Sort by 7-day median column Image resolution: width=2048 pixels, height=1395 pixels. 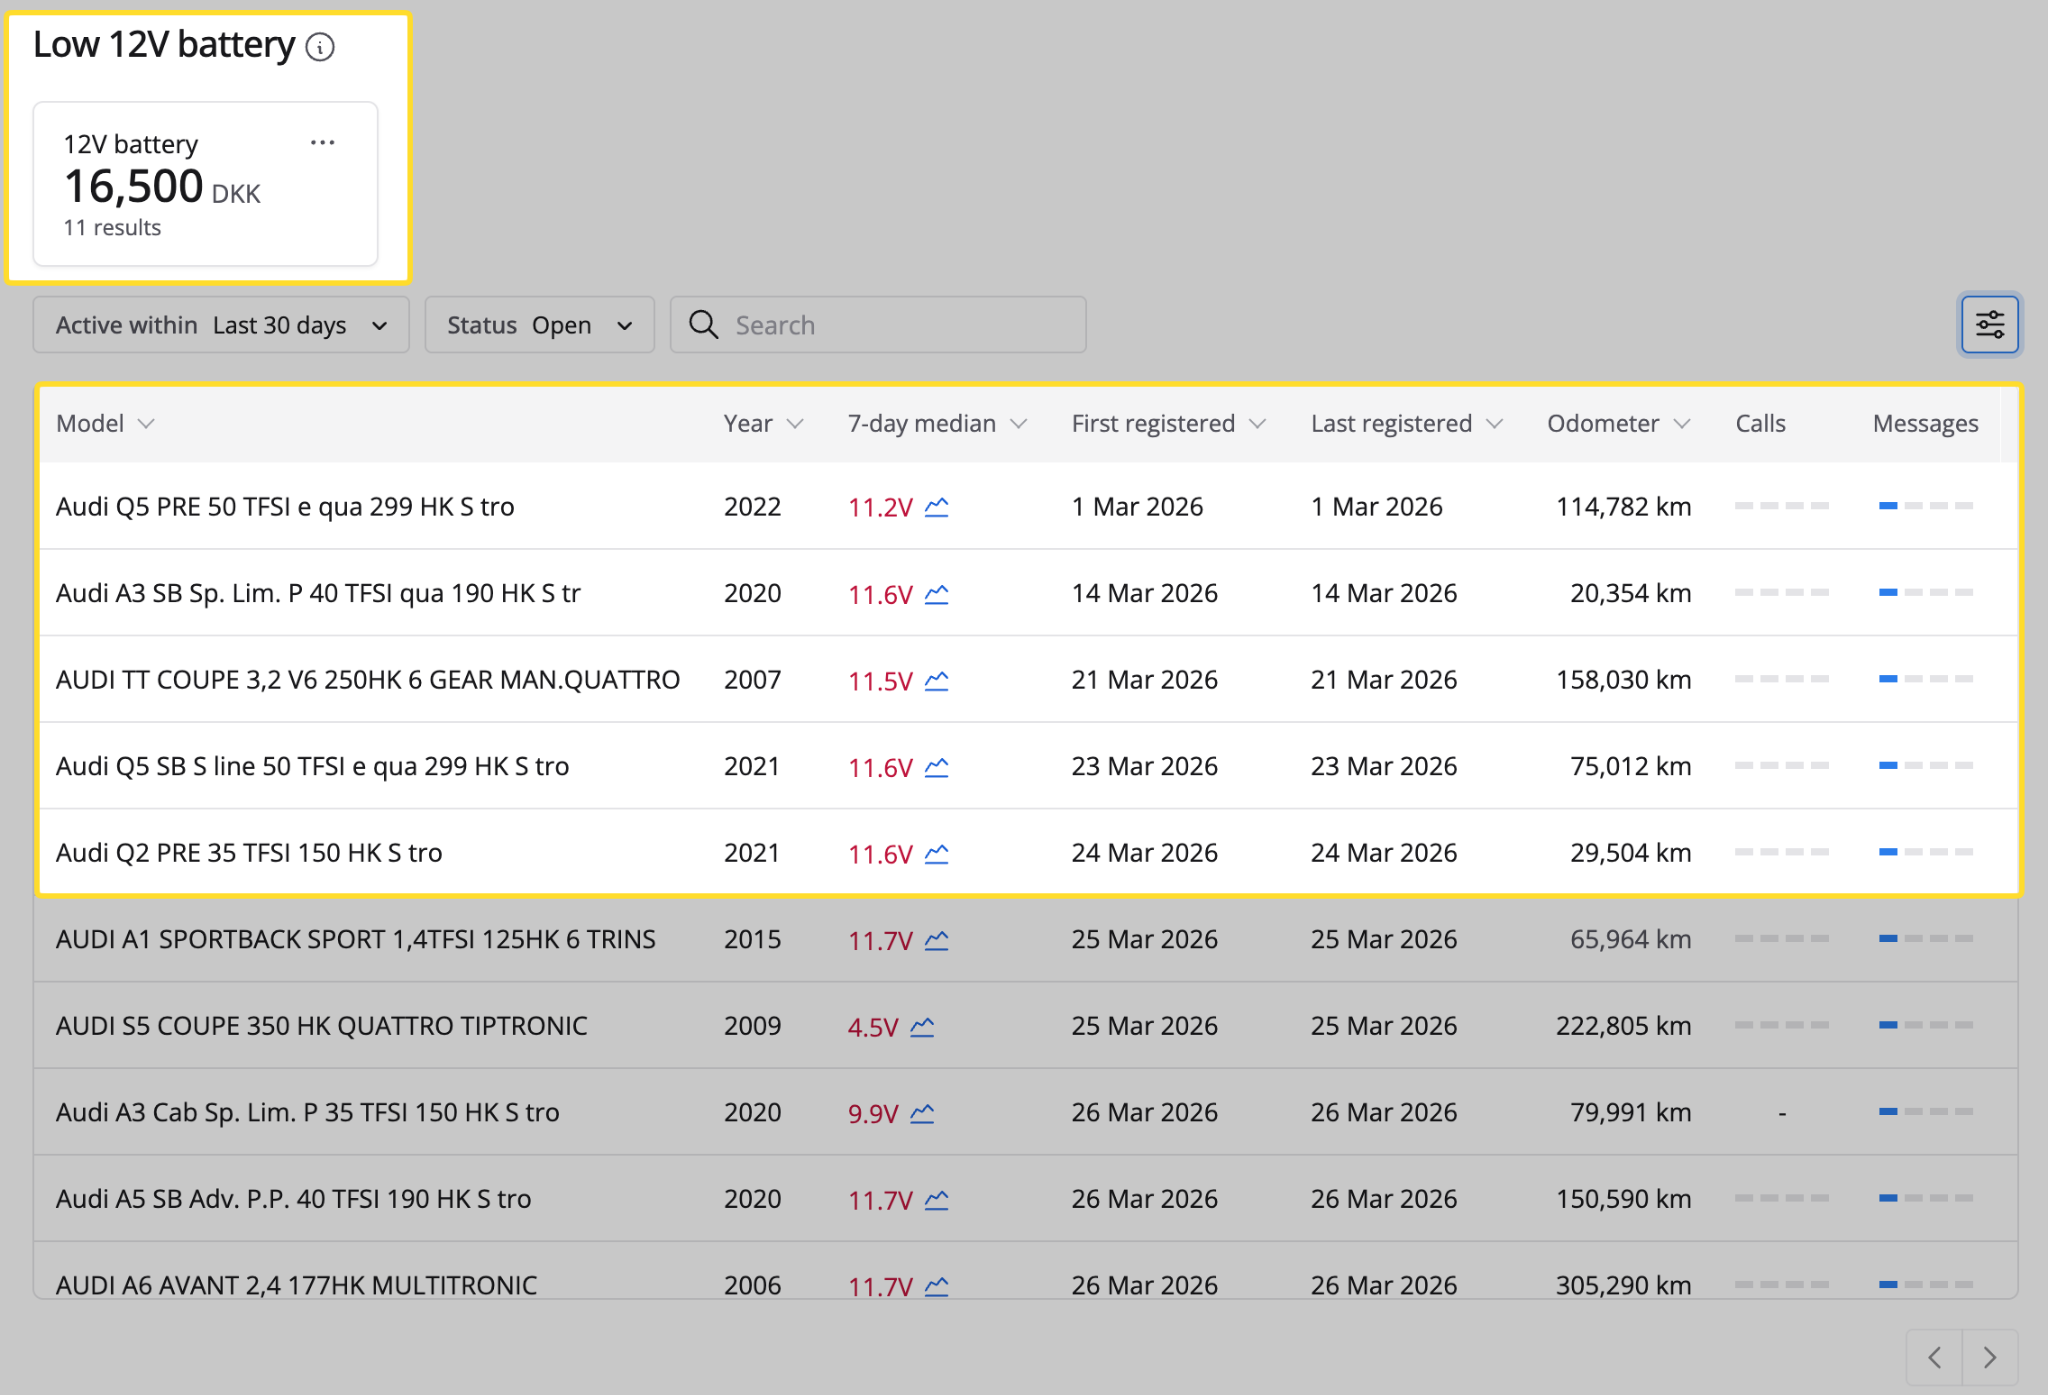(x=937, y=423)
